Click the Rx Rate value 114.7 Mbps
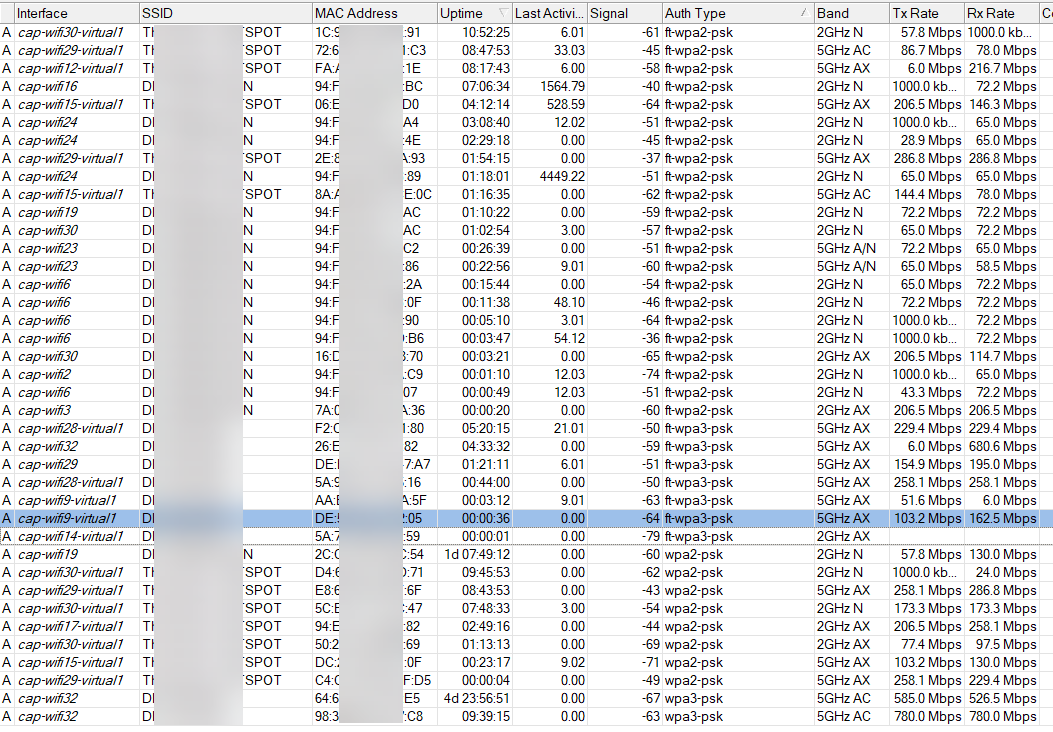 [1003, 356]
